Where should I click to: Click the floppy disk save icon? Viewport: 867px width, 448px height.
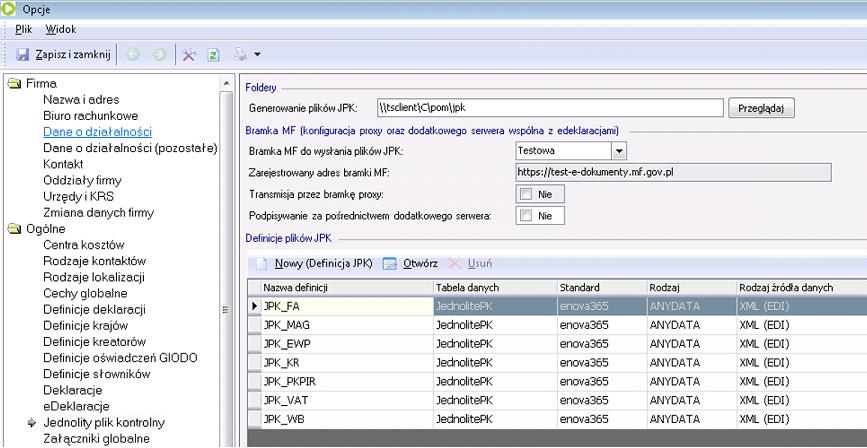[x=23, y=55]
